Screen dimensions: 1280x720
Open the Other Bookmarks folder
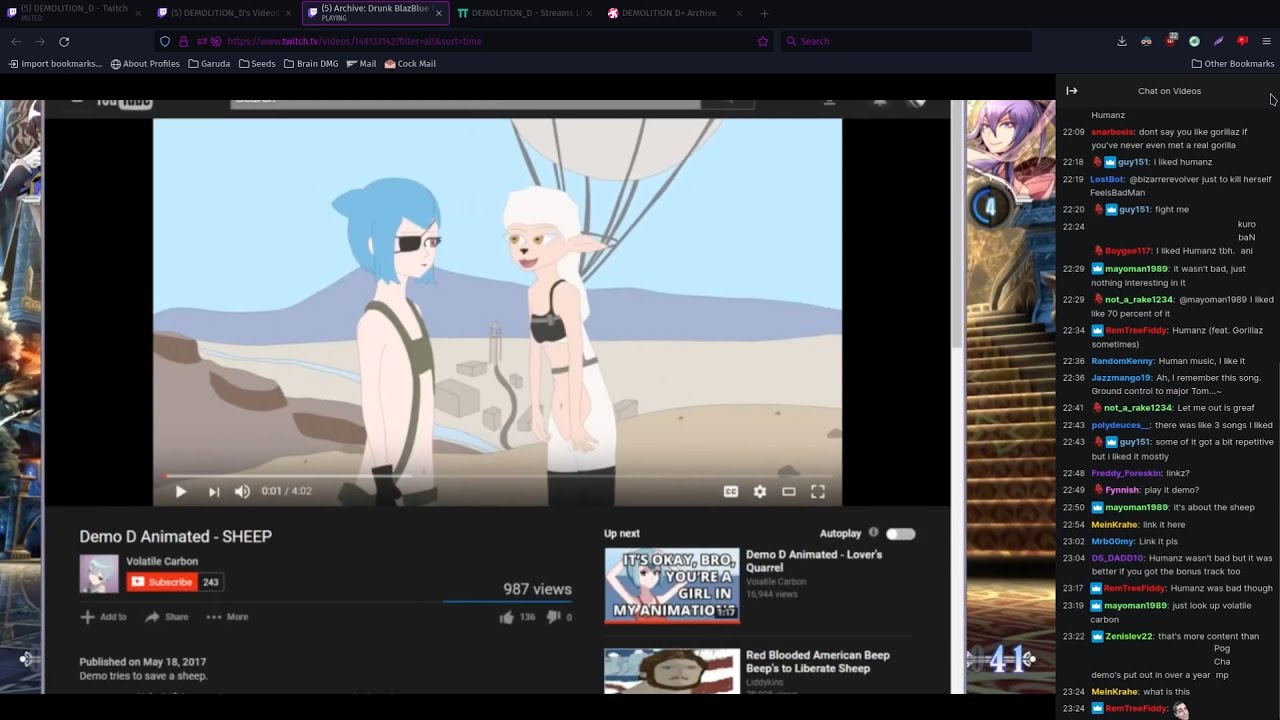tap(1233, 63)
